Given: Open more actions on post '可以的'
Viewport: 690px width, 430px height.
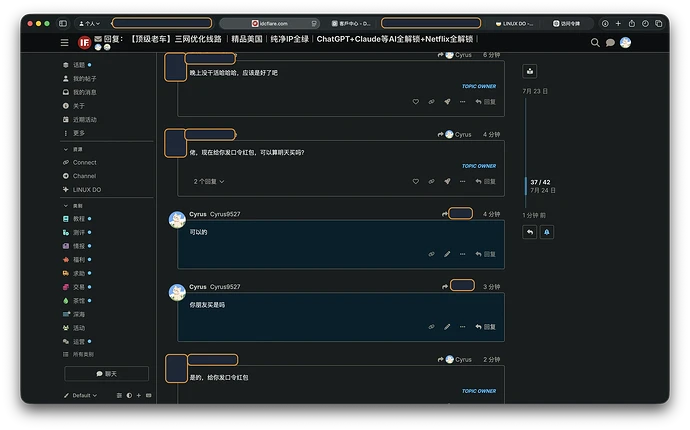Looking at the screenshot, I should (x=462, y=254).
